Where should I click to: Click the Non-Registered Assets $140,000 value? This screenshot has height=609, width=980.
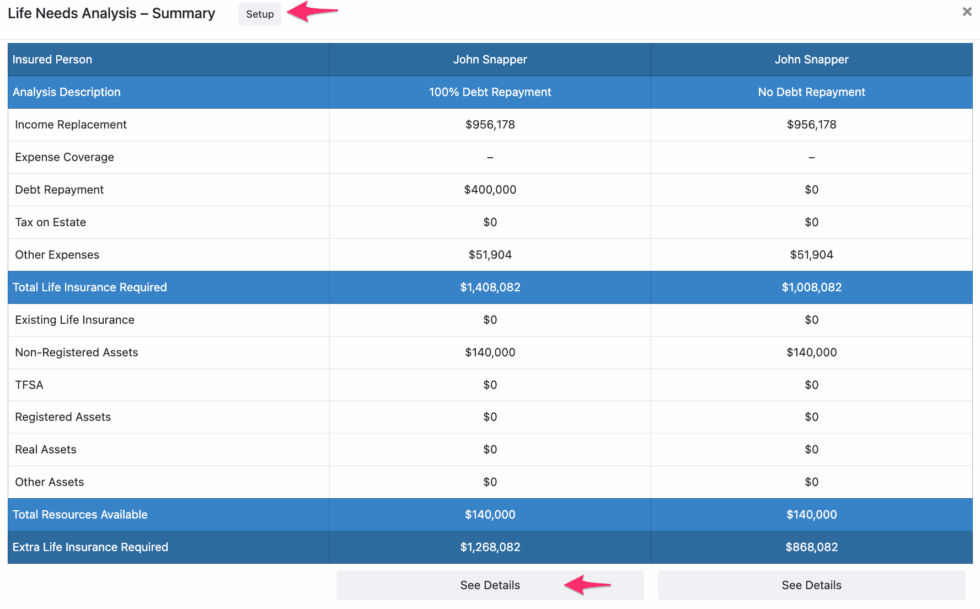tap(490, 352)
